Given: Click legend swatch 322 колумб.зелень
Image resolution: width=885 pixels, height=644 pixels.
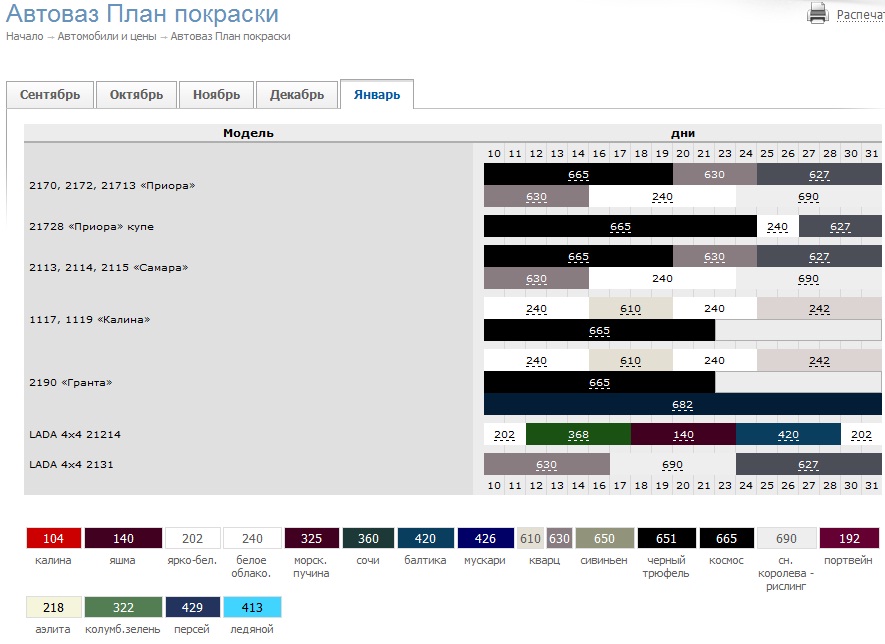Looking at the screenshot, I should click(123, 607).
